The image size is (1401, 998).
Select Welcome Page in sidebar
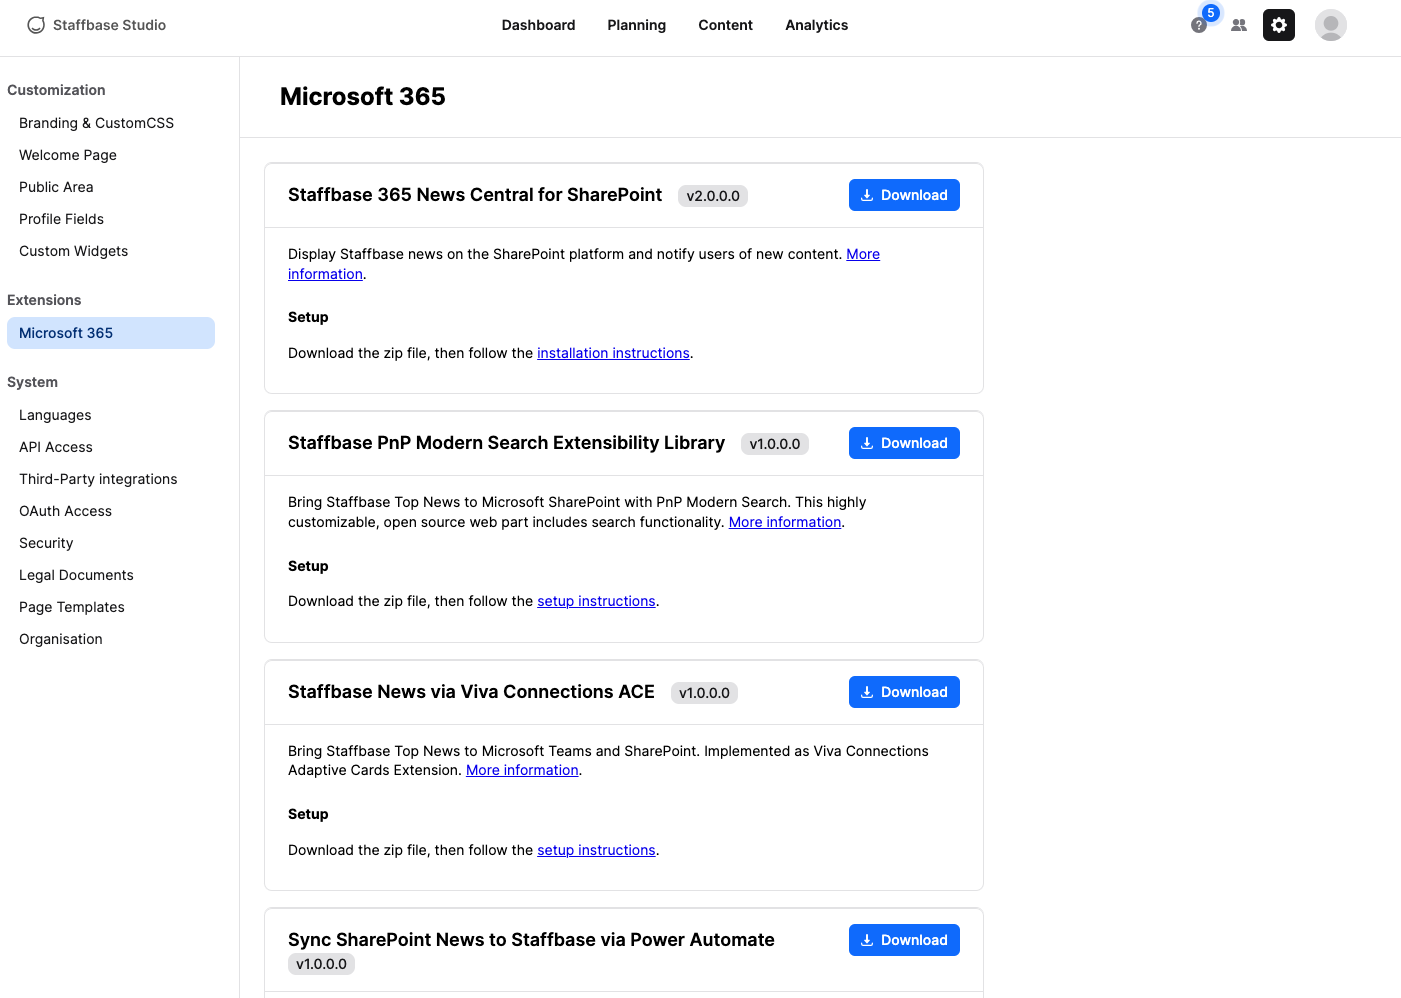111,155
